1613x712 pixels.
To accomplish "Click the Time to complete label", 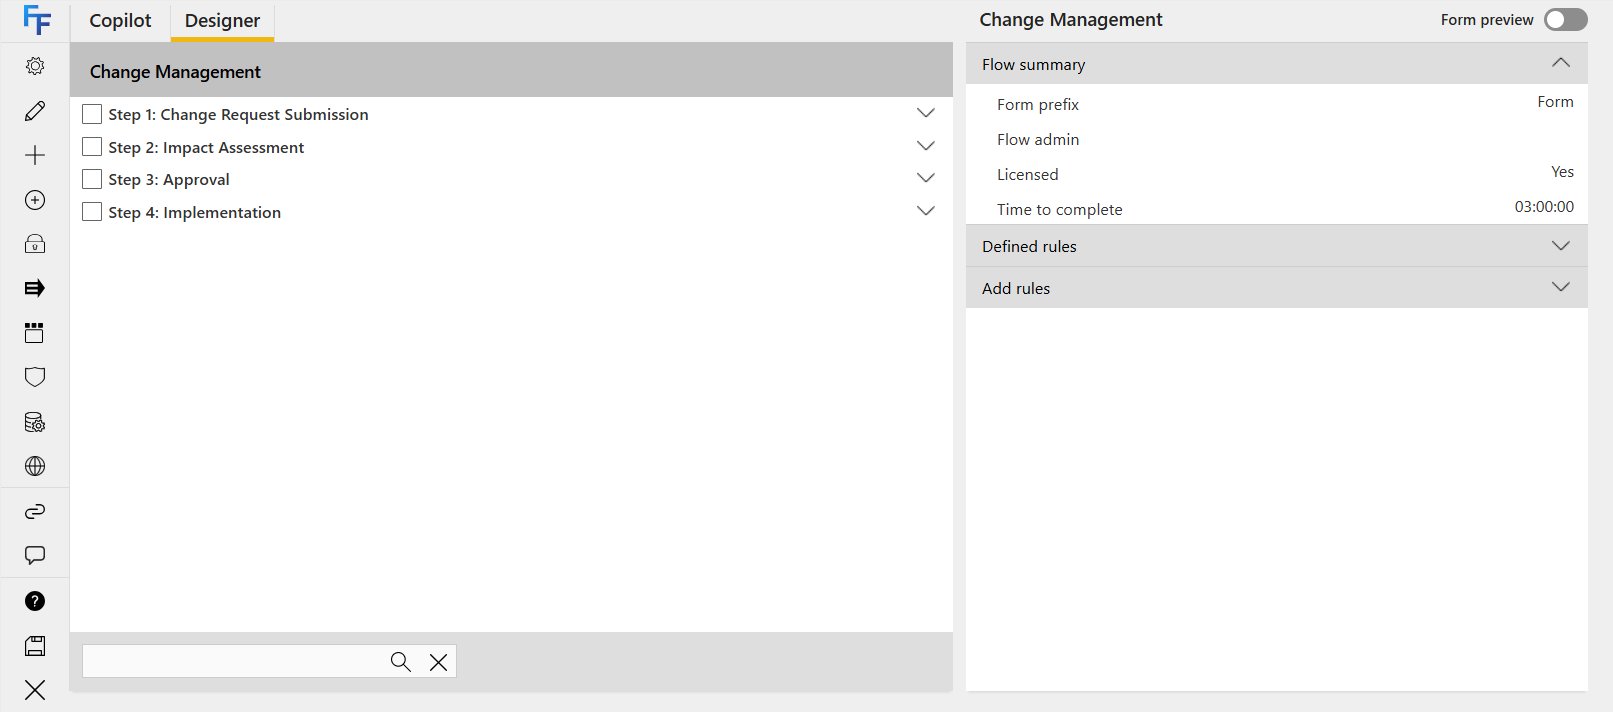I will coord(1059,210).
